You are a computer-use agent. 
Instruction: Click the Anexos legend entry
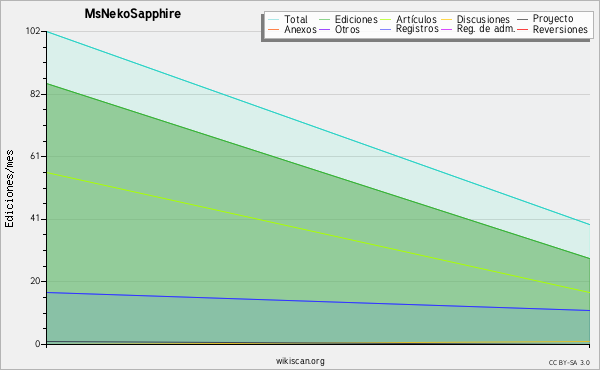point(292,29)
